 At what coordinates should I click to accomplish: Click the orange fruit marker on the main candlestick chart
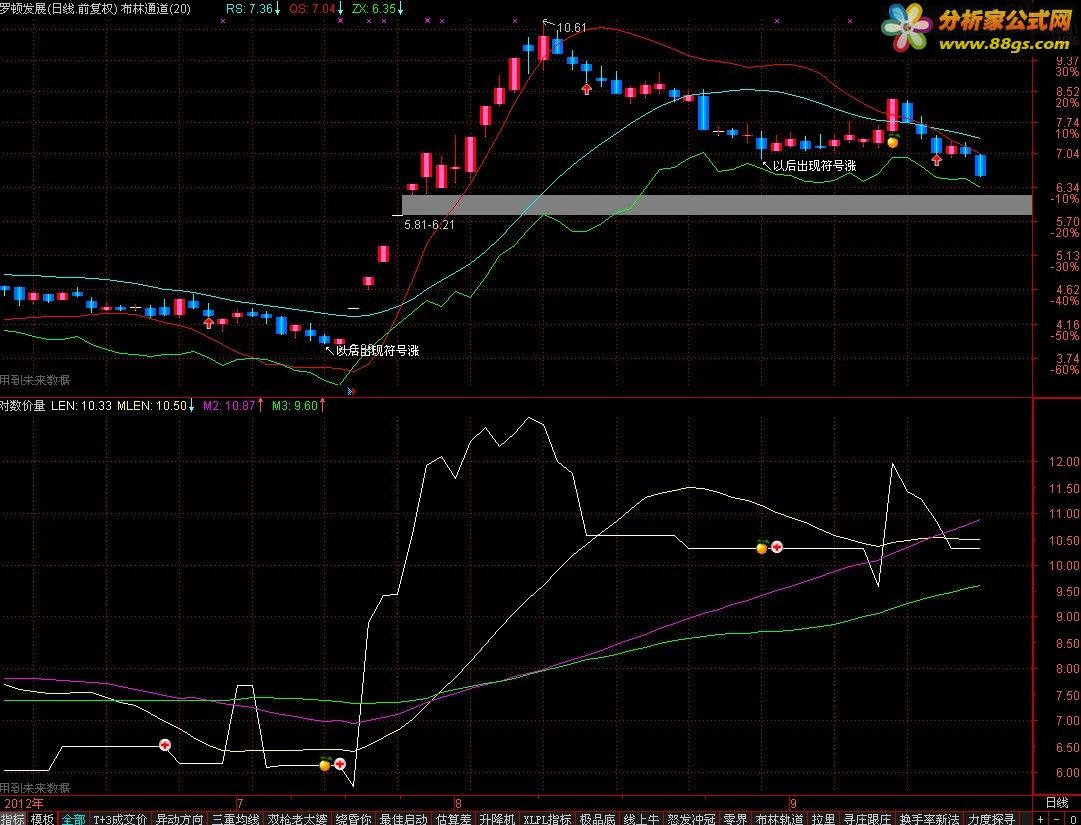(893, 142)
